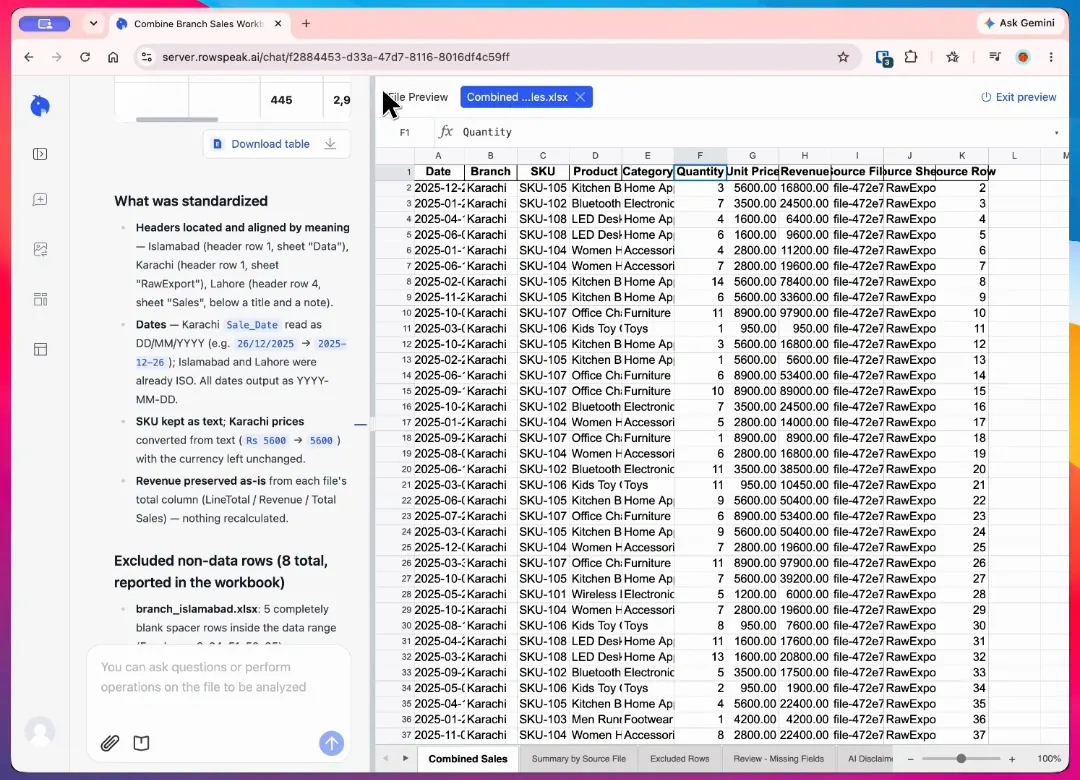Switch to the Combined Sales sheet tab
Image resolution: width=1080 pixels, height=780 pixels.
tap(468, 759)
